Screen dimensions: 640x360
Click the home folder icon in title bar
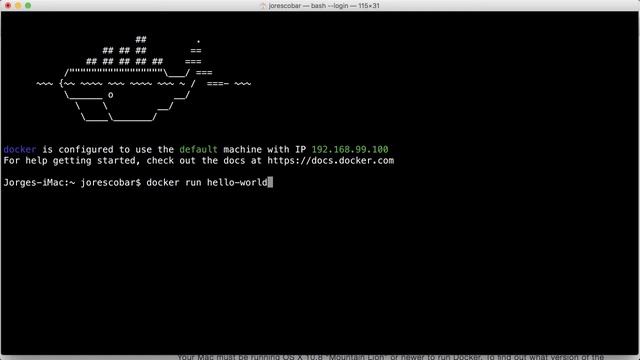[263, 6]
